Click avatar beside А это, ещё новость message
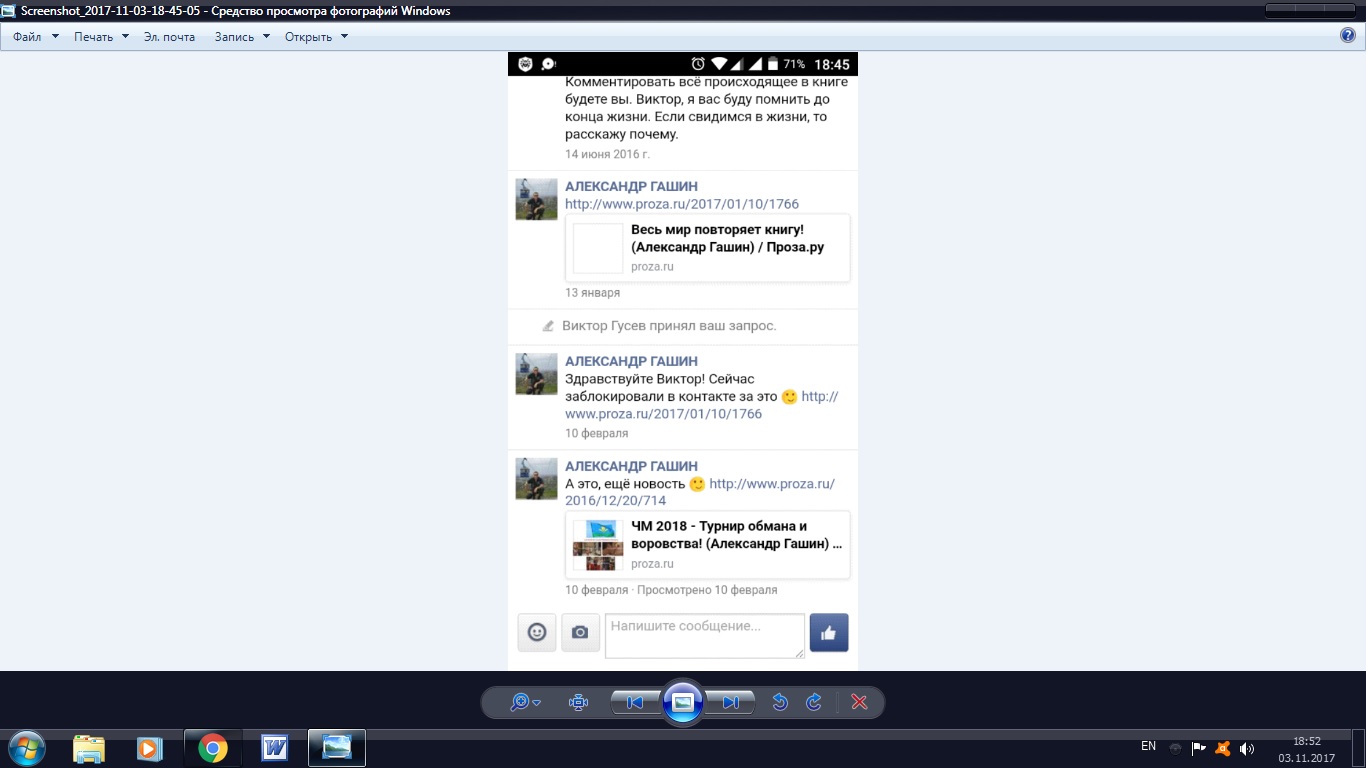The height and width of the screenshot is (768, 1366). (536, 479)
